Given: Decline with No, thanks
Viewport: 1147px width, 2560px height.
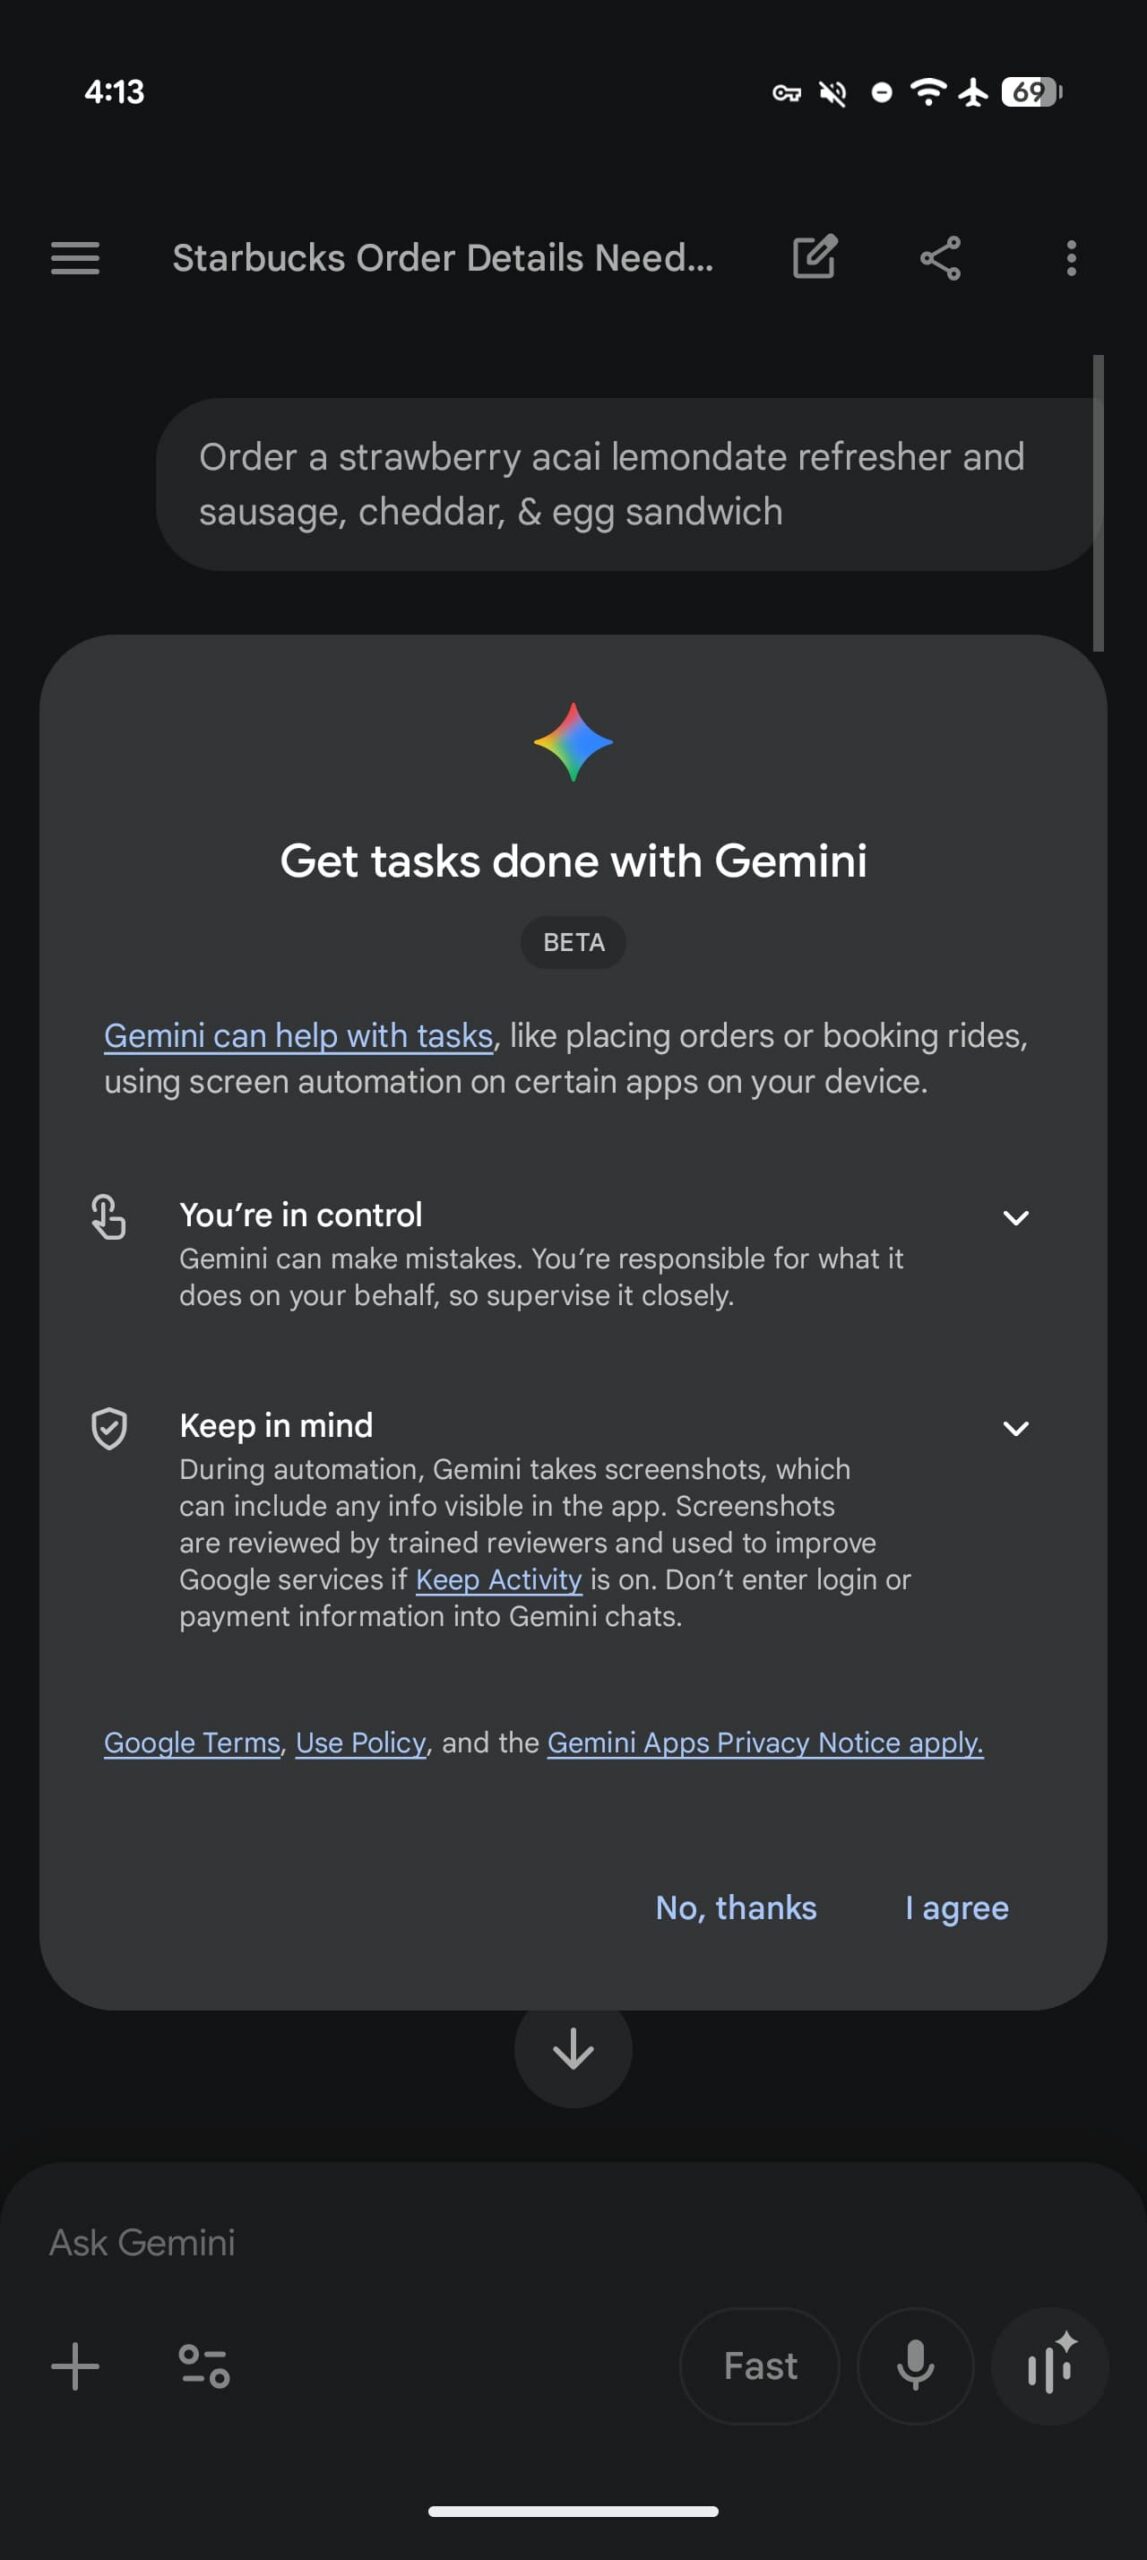Looking at the screenshot, I should pos(736,1908).
